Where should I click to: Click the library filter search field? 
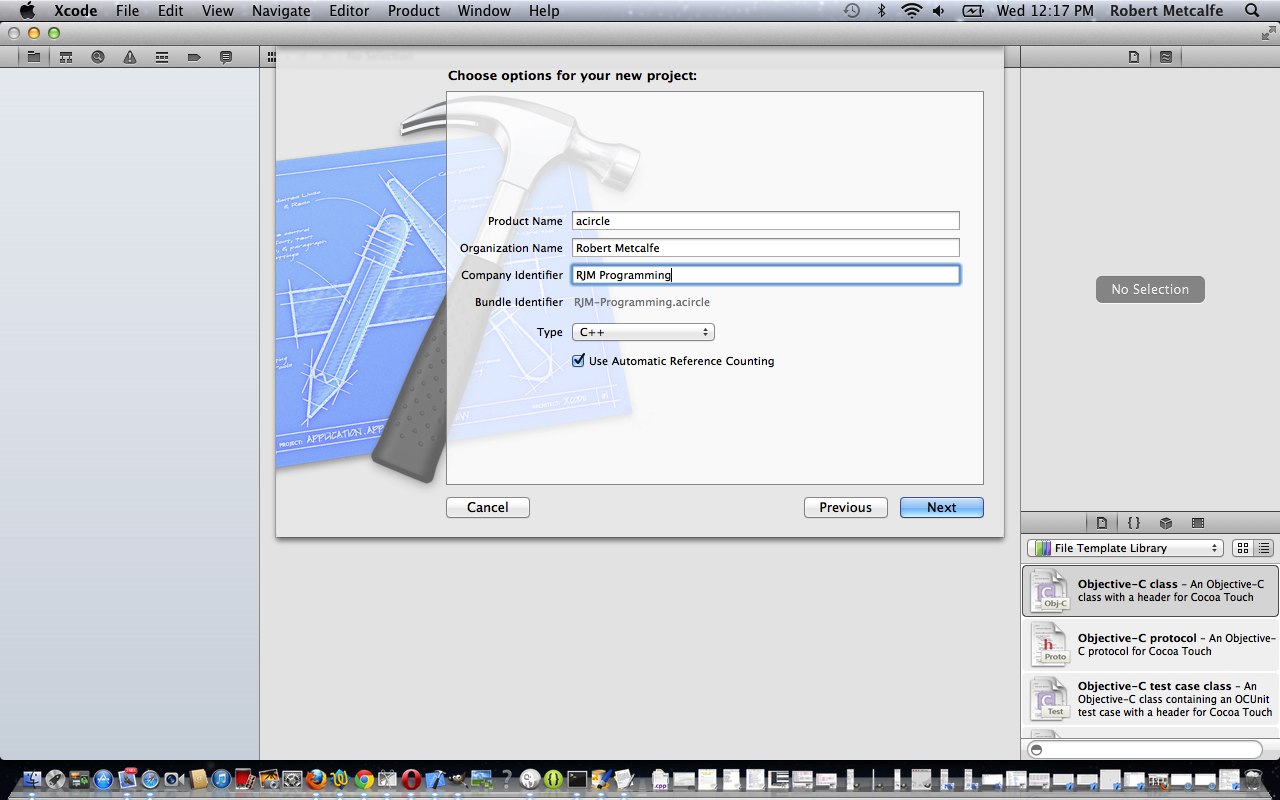[1145, 750]
